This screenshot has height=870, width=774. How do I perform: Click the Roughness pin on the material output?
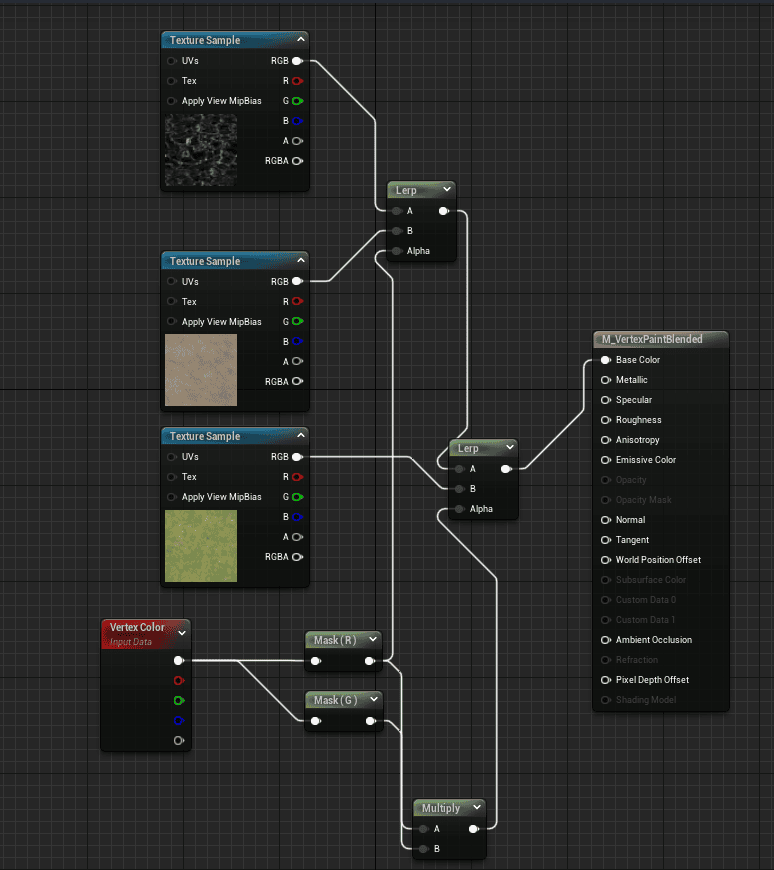coord(606,420)
